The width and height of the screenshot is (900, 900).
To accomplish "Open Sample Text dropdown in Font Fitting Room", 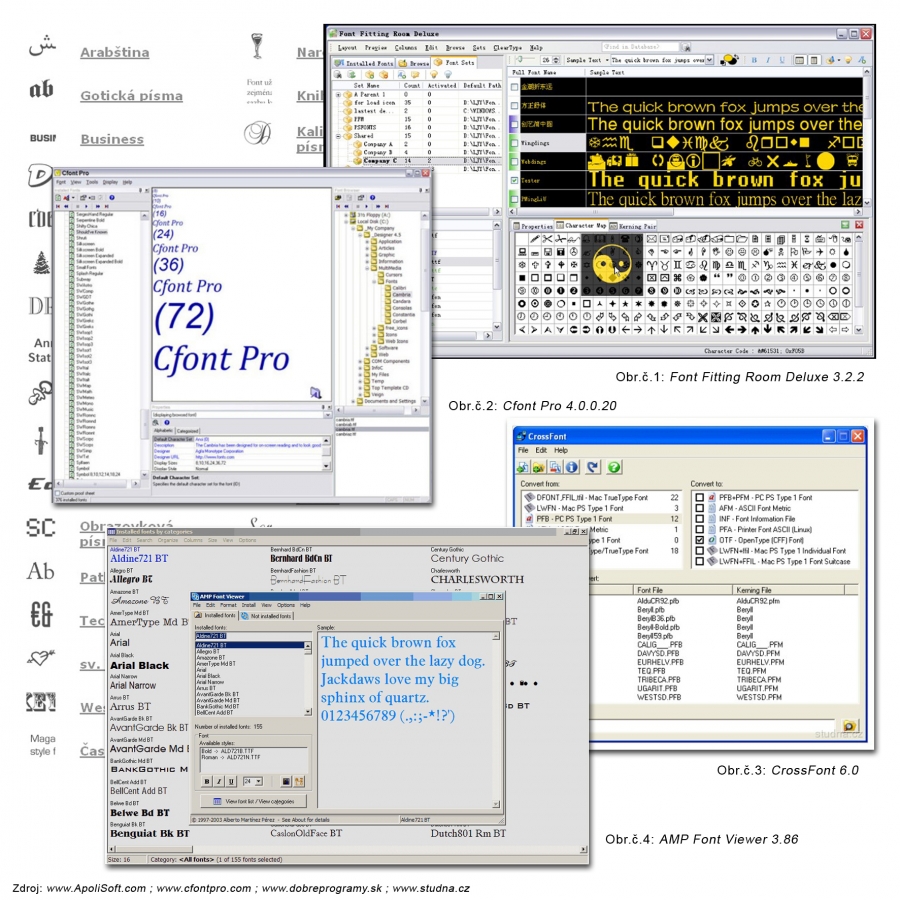I will click(x=709, y=60).
